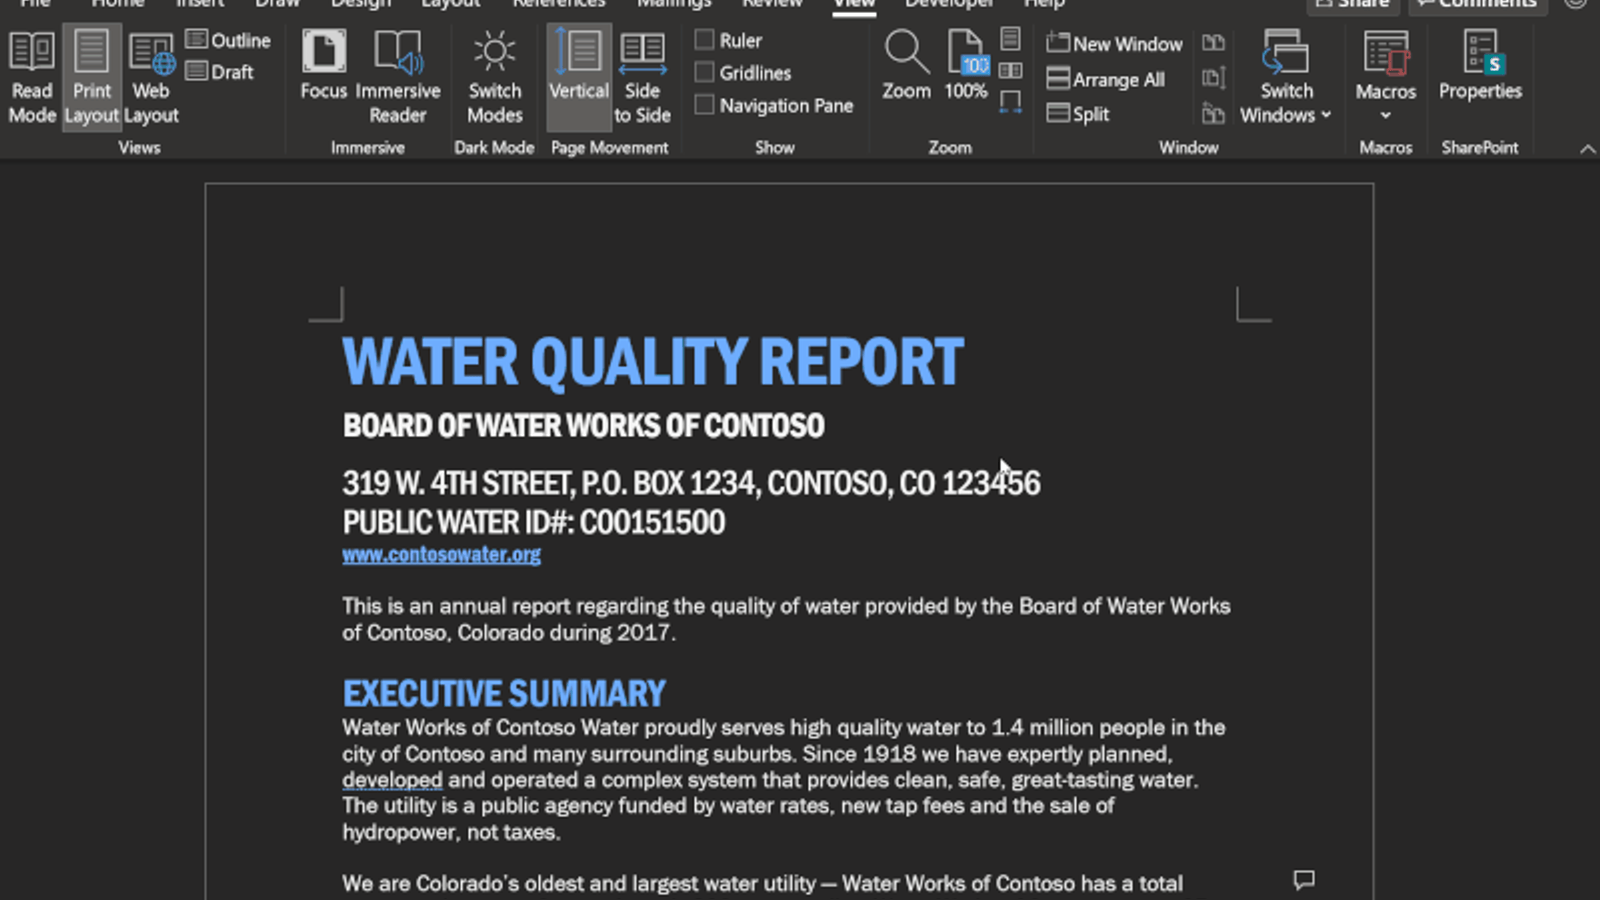This screenshot has height=900, width=1600.
Task: Click the comment indicator in page margin
Action: click(1304, 880)
